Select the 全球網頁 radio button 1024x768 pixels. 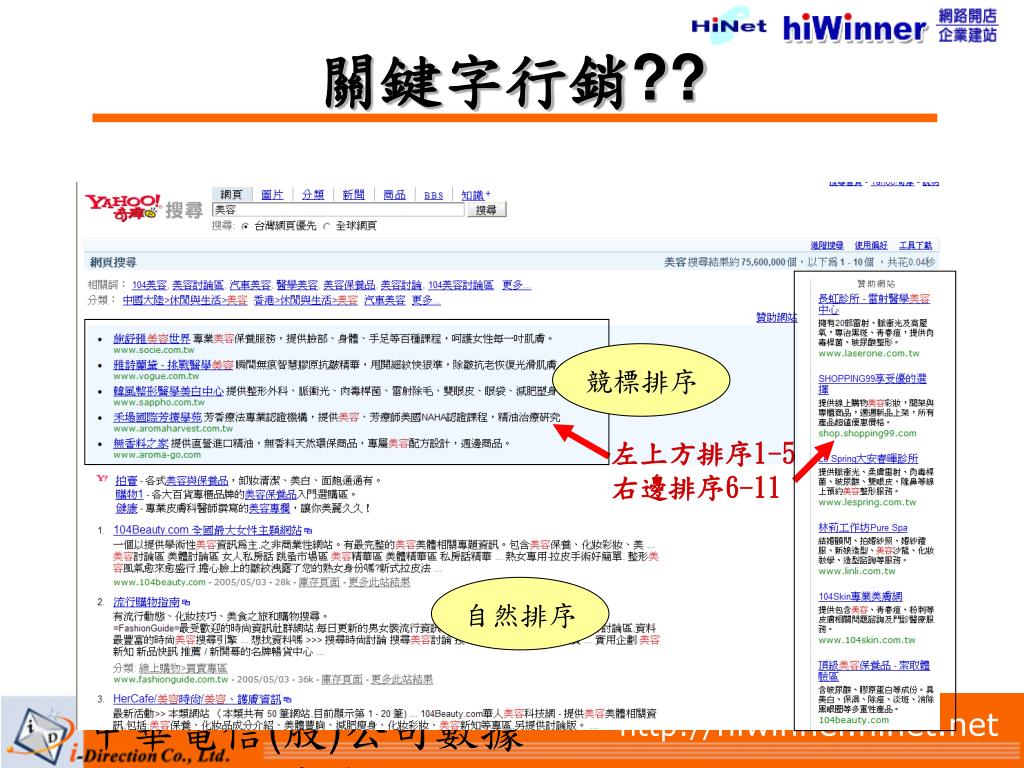(x=327, y=226)
